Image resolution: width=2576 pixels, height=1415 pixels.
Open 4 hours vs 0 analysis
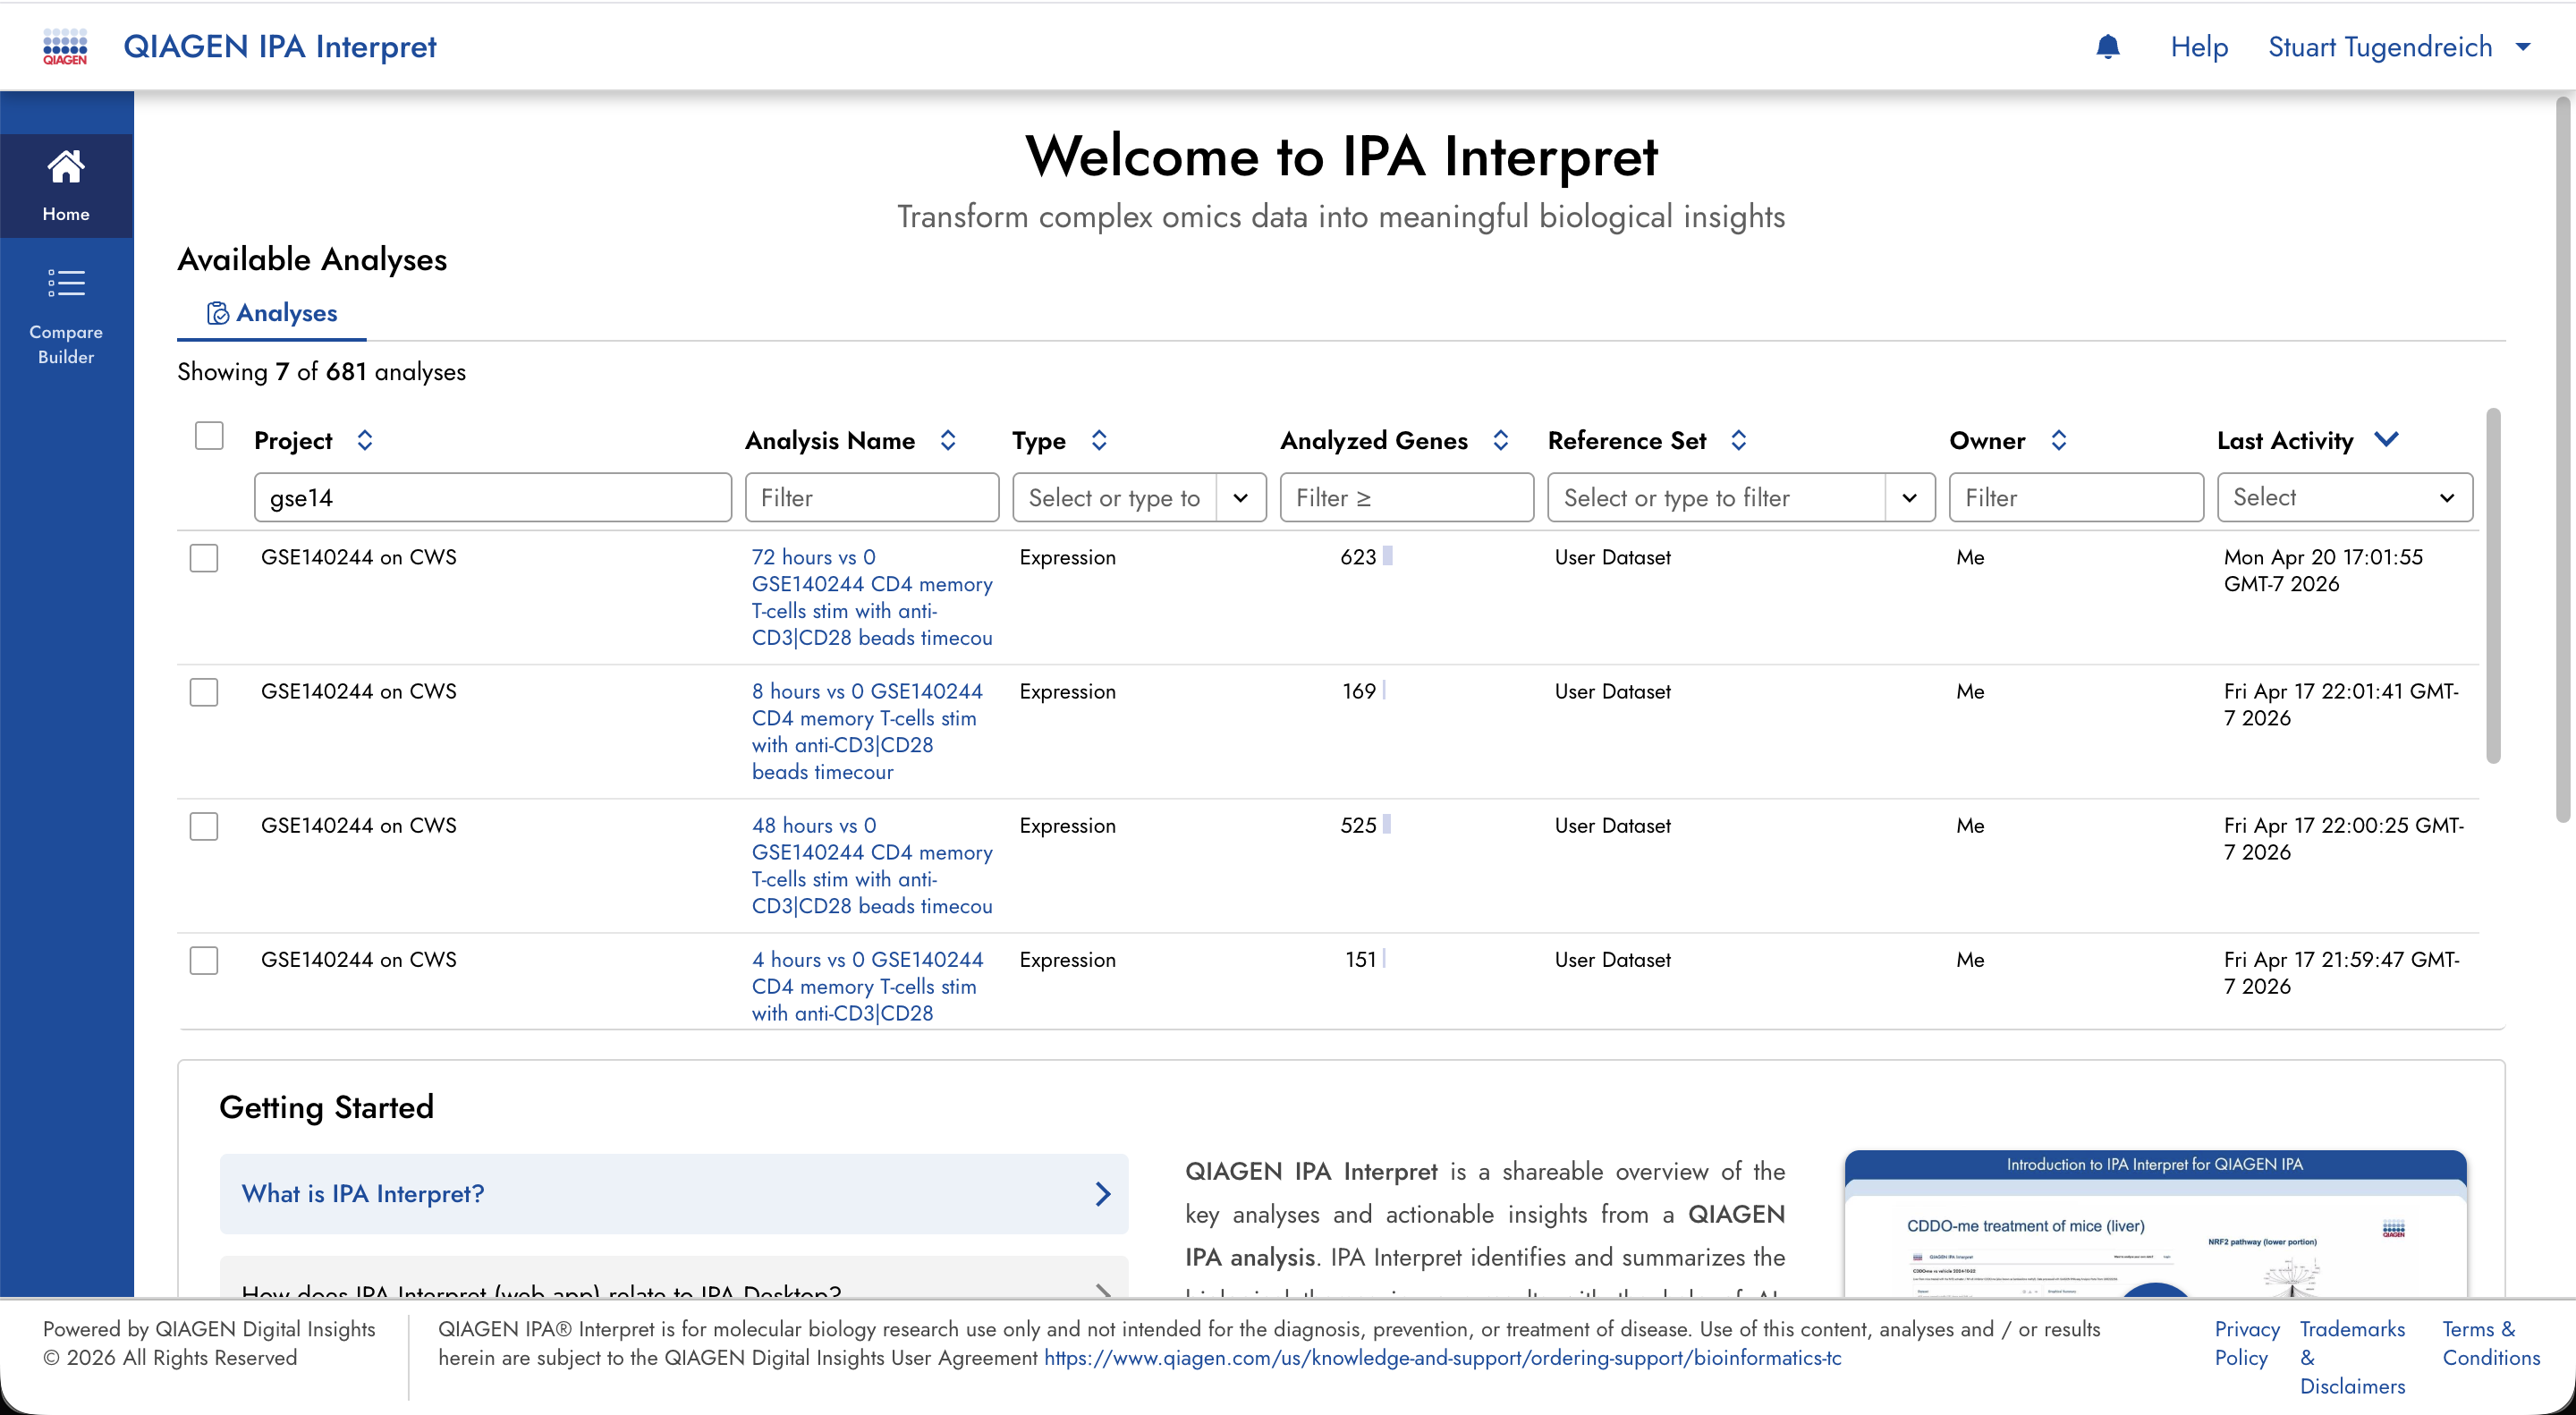pyautogui.click(x=867, y=986)
